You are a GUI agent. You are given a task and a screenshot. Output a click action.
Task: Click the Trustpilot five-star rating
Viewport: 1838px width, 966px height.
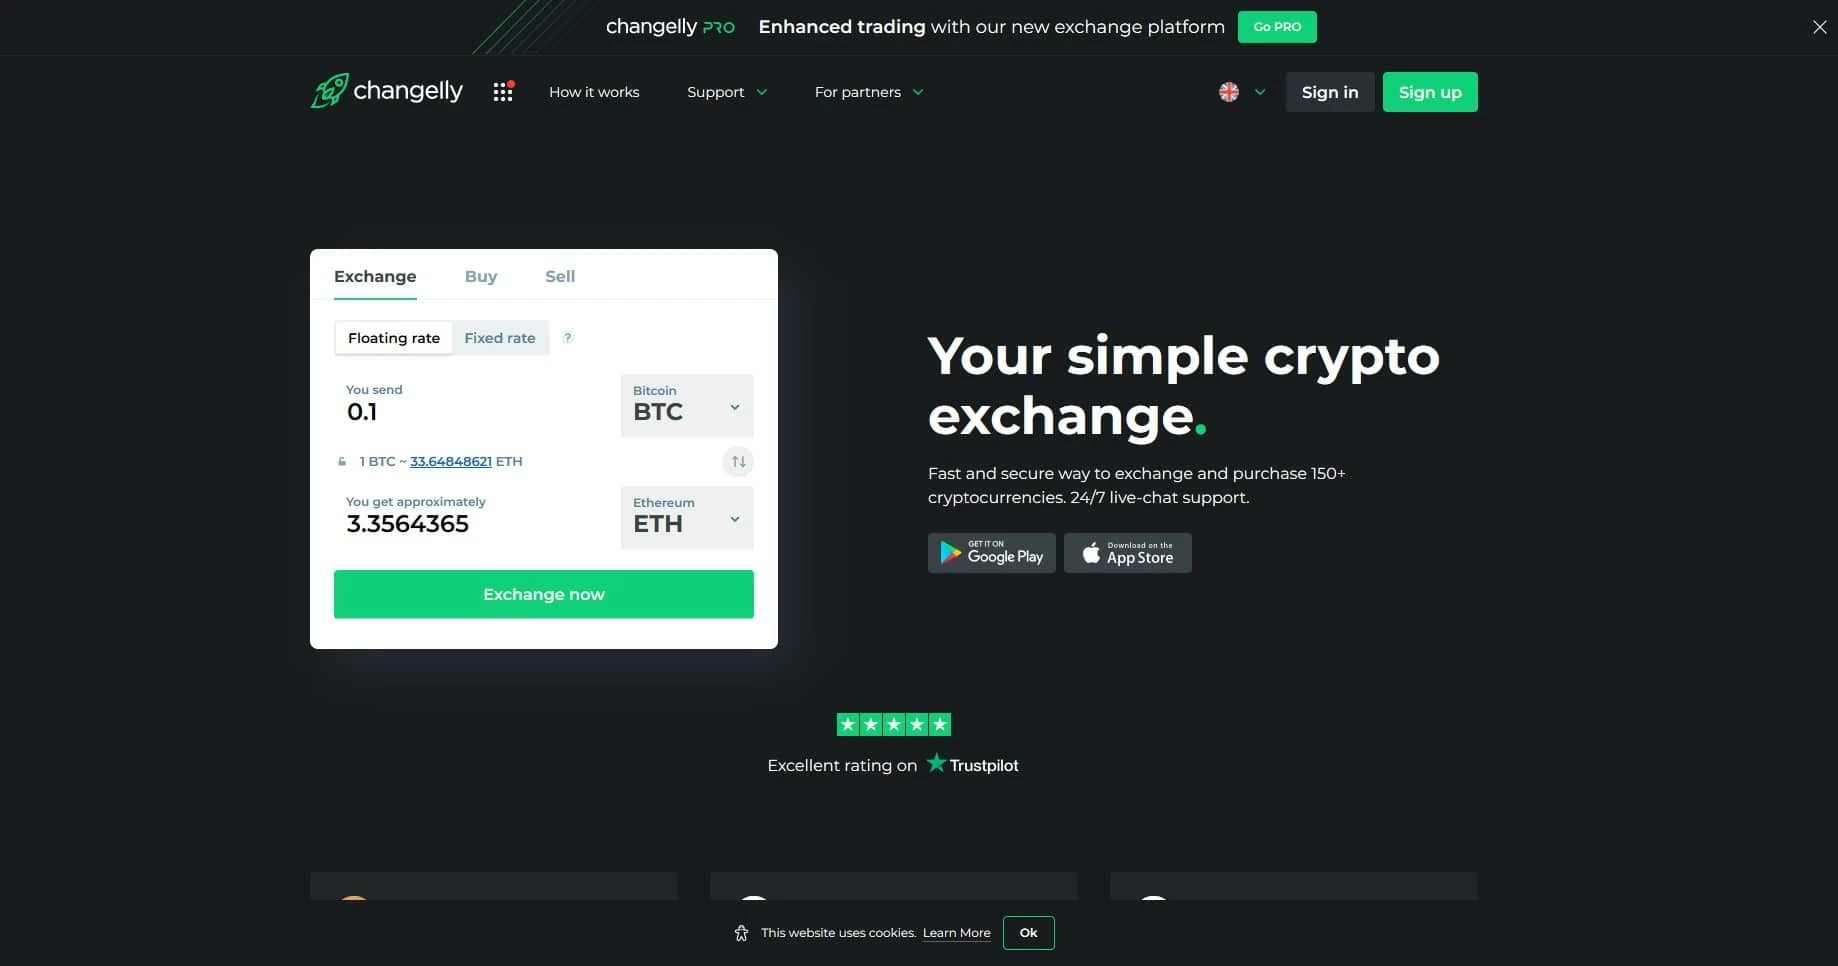pyautogui.click(x=893, y=724)
